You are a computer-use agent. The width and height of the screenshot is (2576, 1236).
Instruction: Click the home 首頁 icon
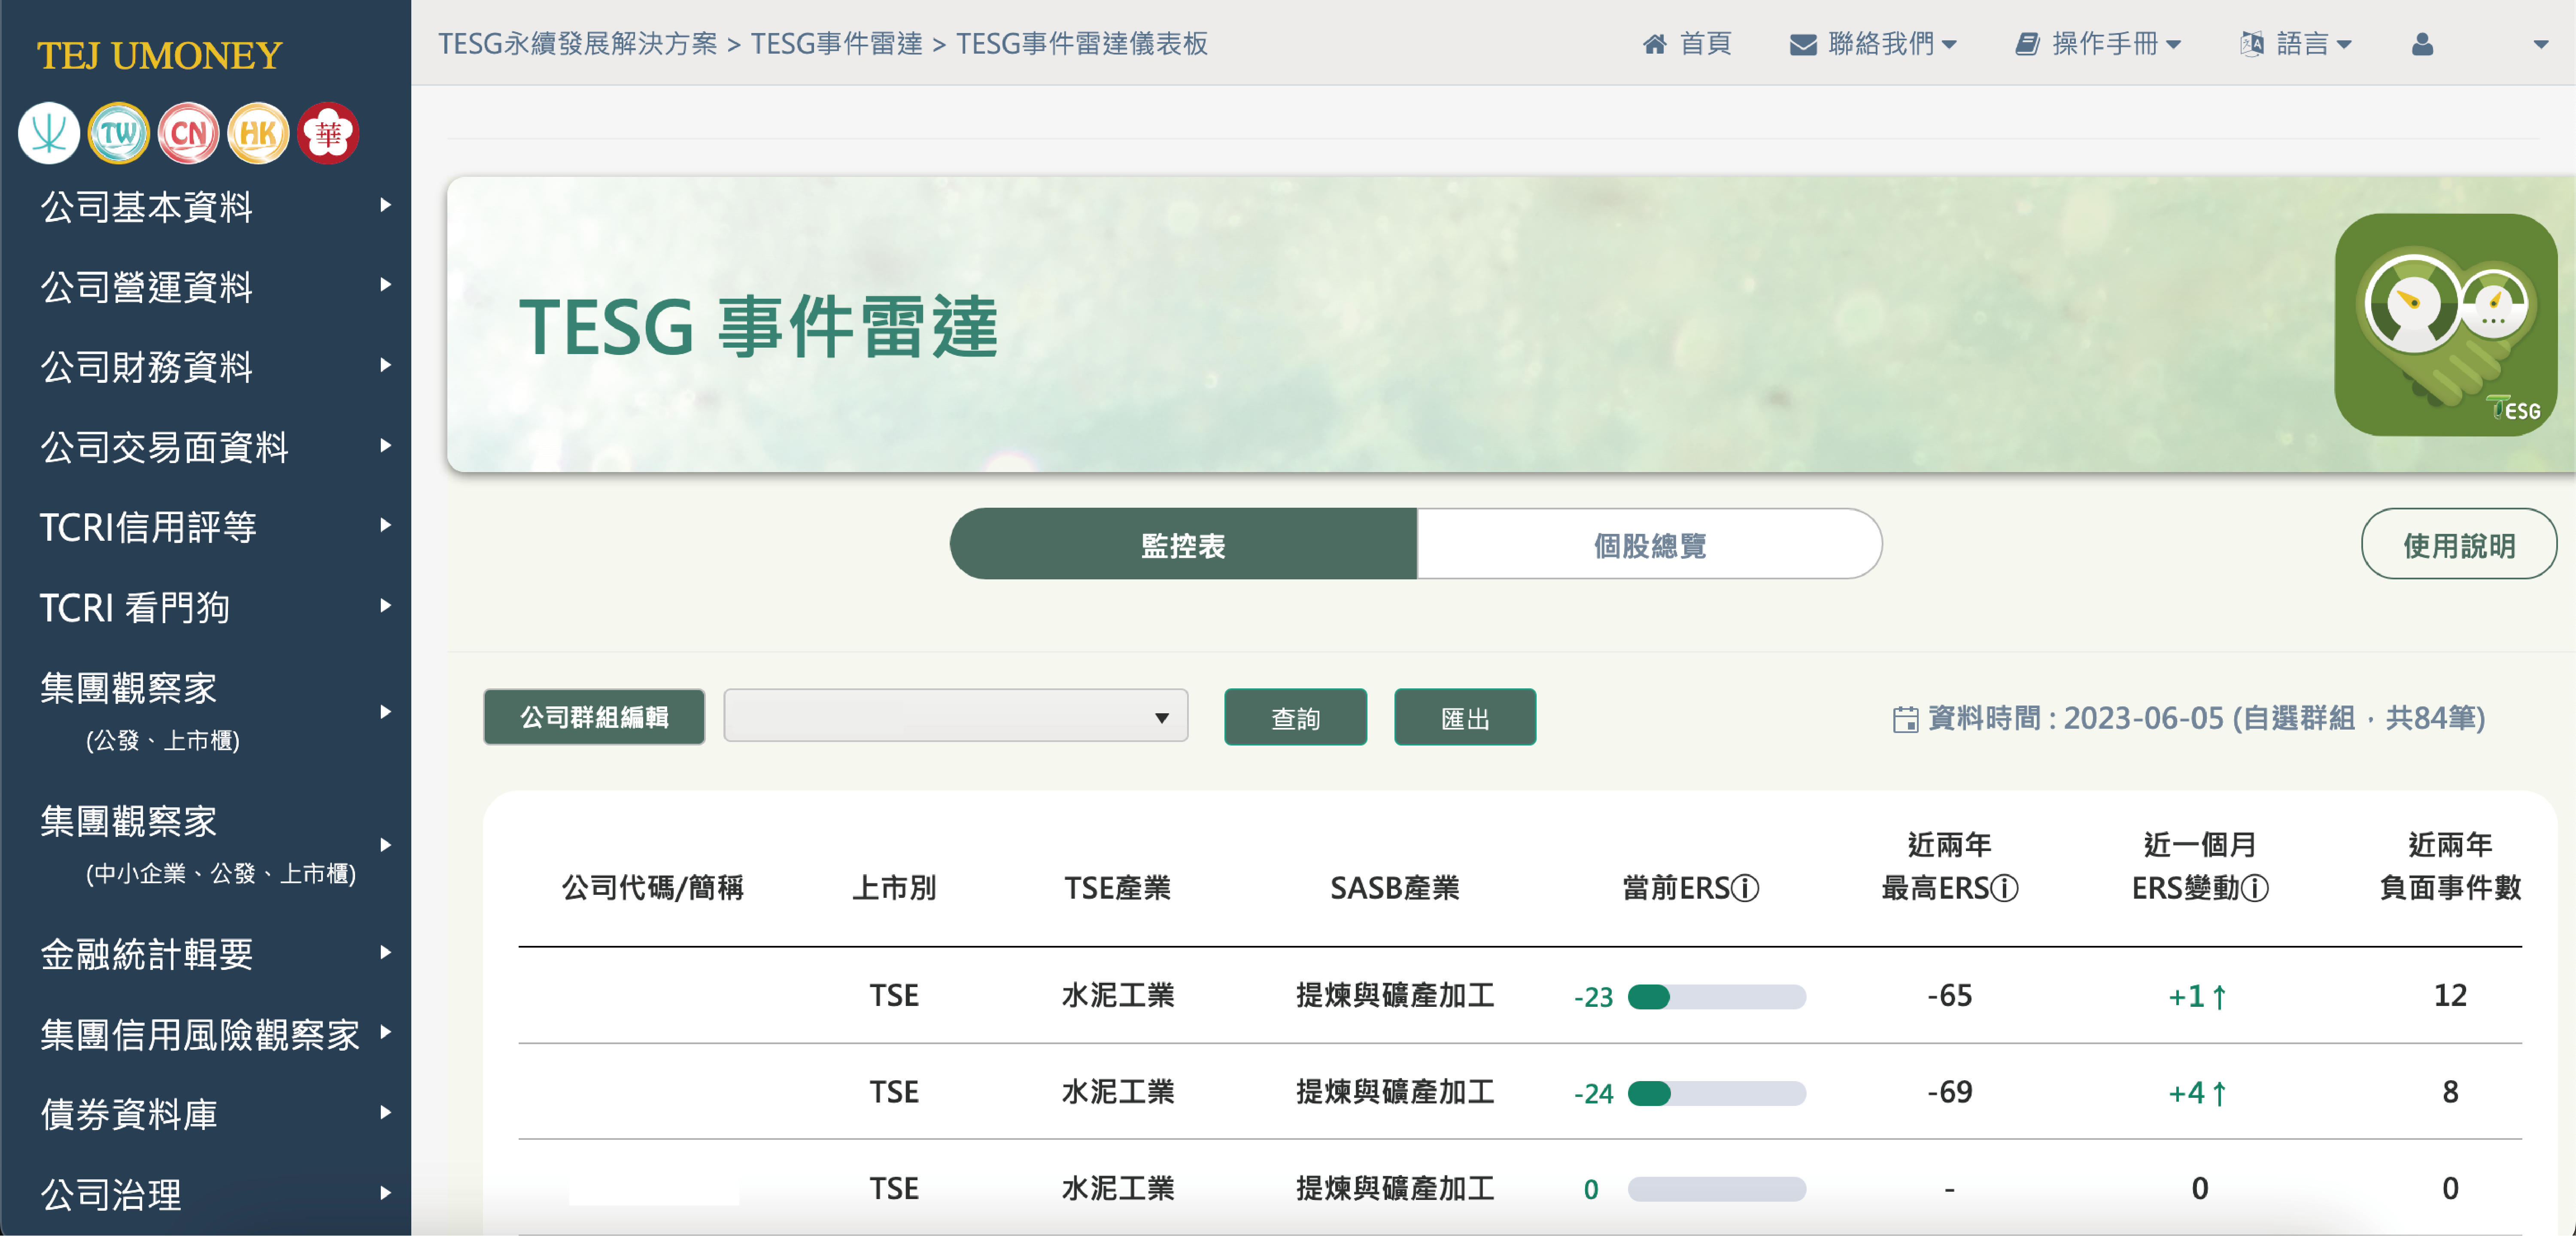(x=1655, y=44)
